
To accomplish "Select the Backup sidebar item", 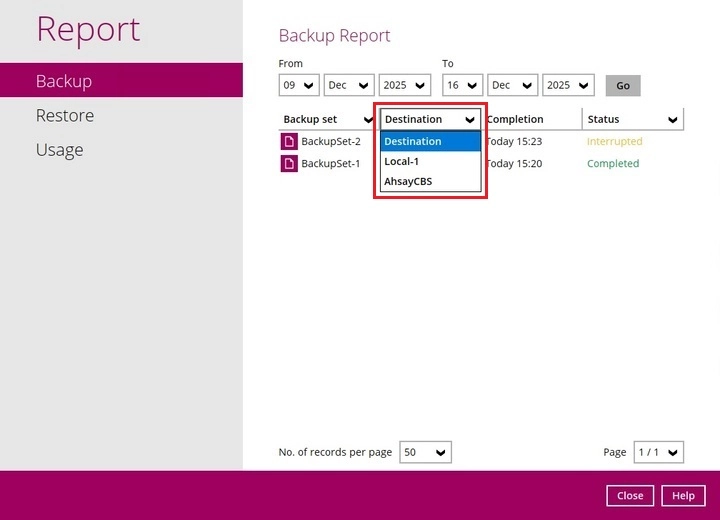I will [x=64, y=81].
